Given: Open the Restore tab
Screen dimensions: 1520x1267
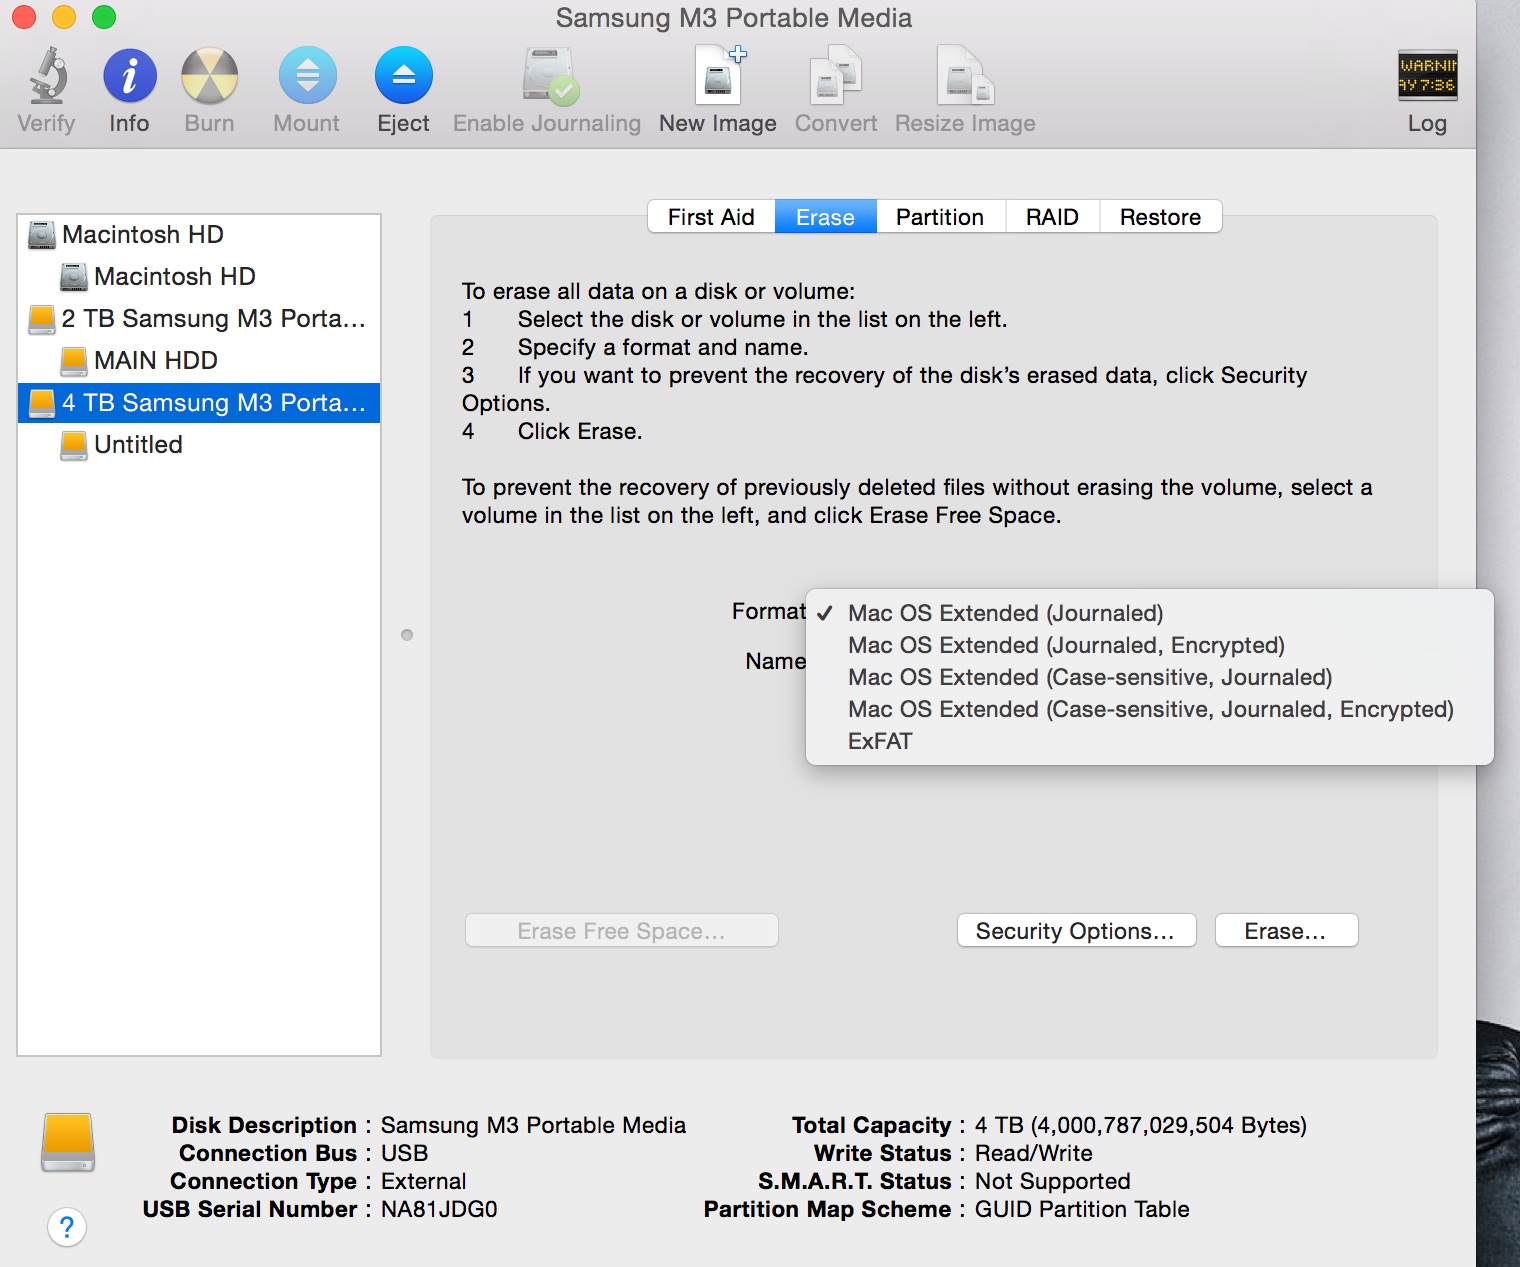Looking at the screenshot, I should click(1160, 217).
